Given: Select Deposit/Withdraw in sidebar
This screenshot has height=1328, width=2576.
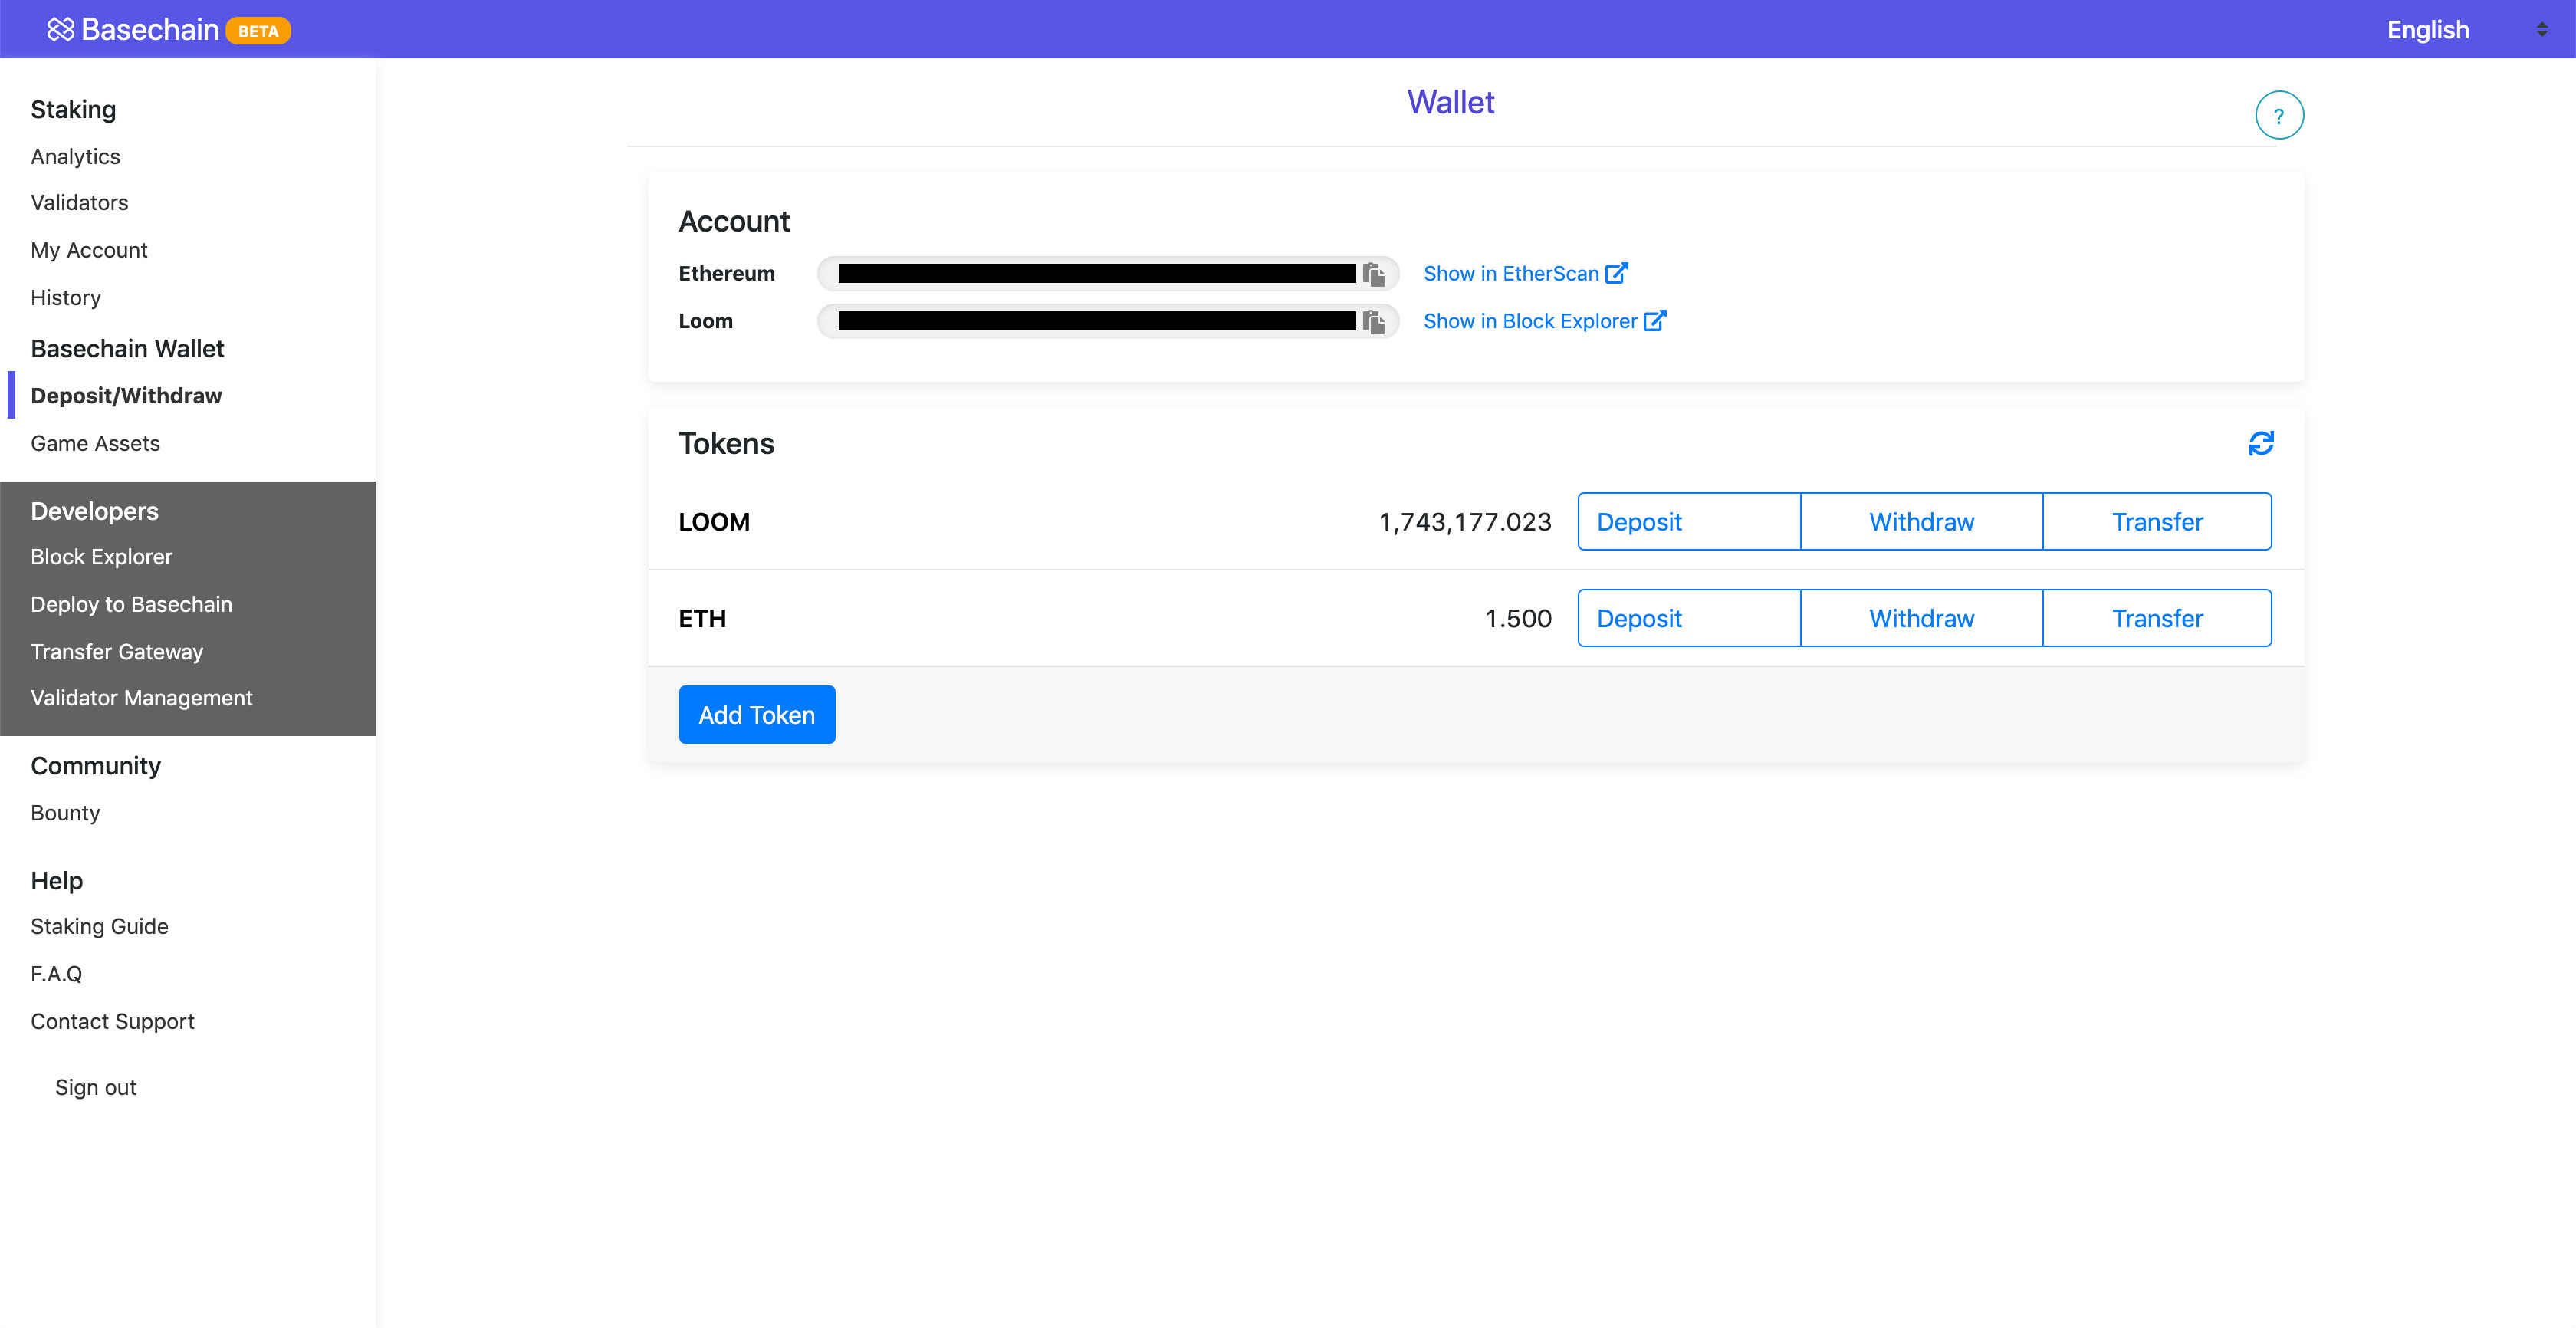Looking at the screenshot, I should [126, 396].
